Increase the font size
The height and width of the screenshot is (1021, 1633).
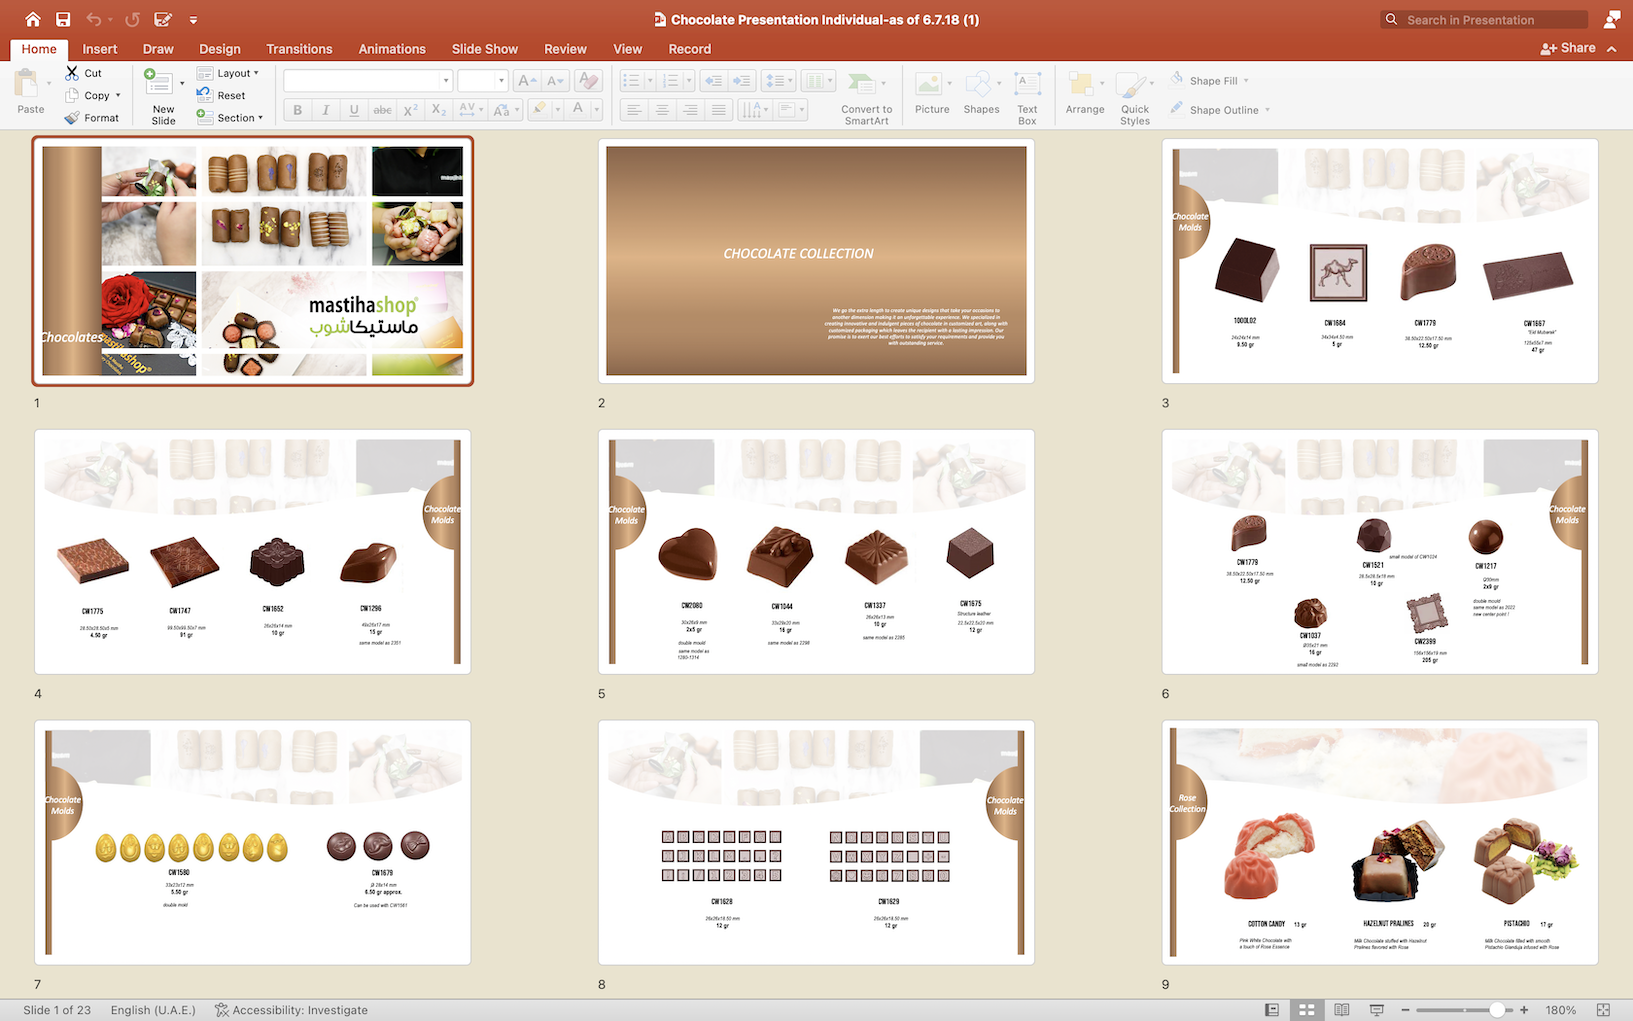click(x=526, y=81)
